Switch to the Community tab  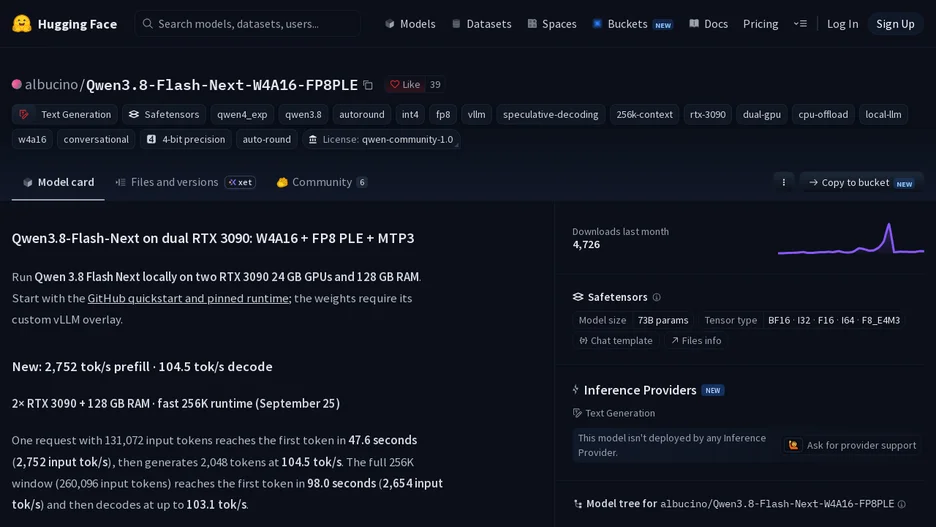(321, 182)
